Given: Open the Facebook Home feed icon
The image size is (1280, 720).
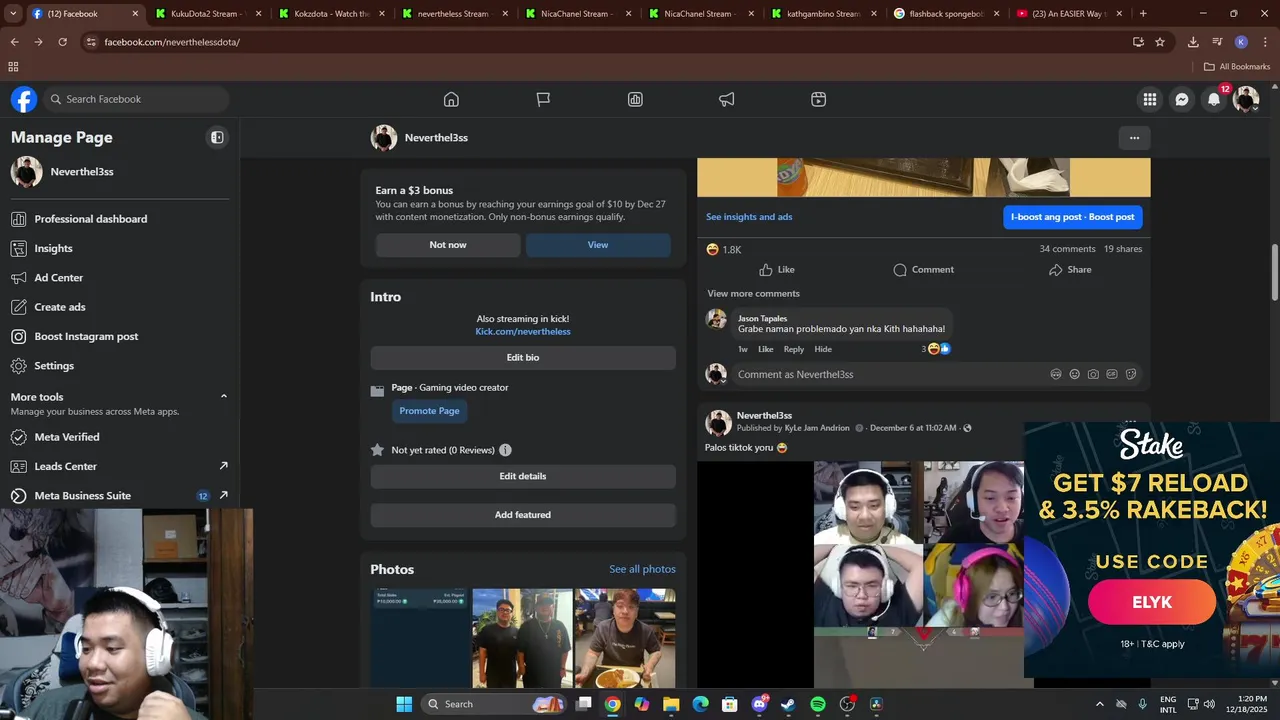Looking at the screenshot, I should pos(451,99).
